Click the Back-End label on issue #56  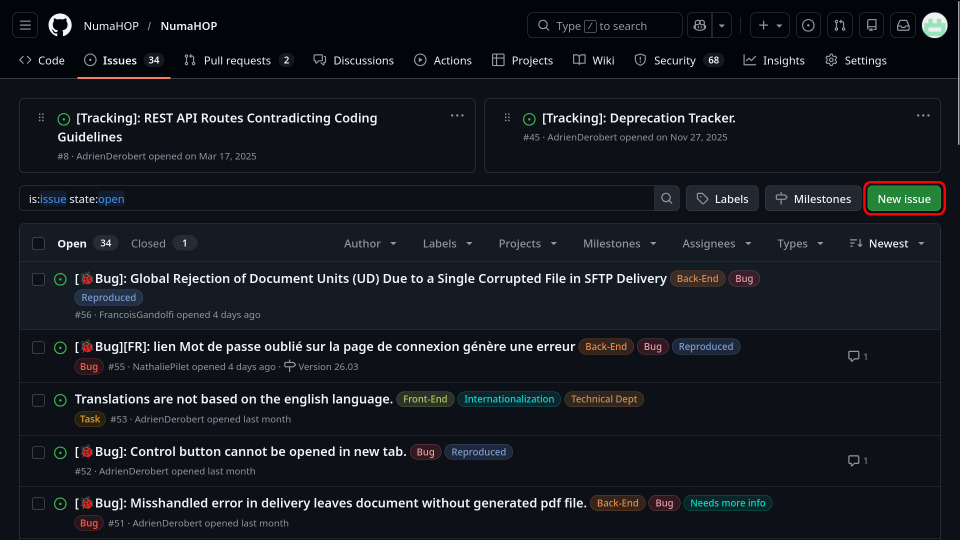point(697,279)
